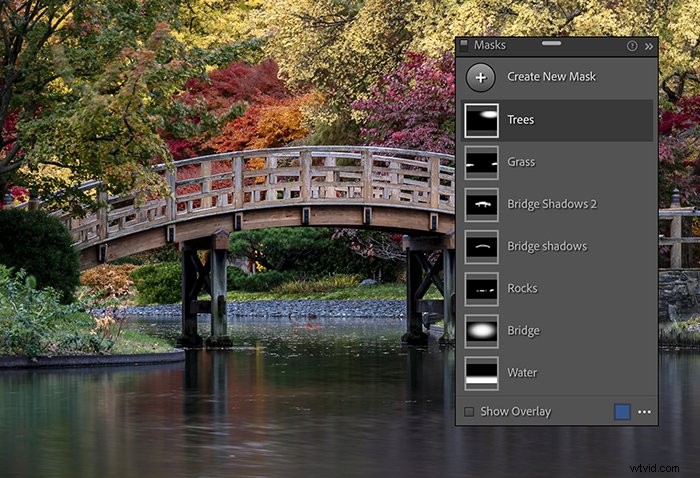Enable the Show Overlay checkbox

pyautogui.click(x=469, y=411)
